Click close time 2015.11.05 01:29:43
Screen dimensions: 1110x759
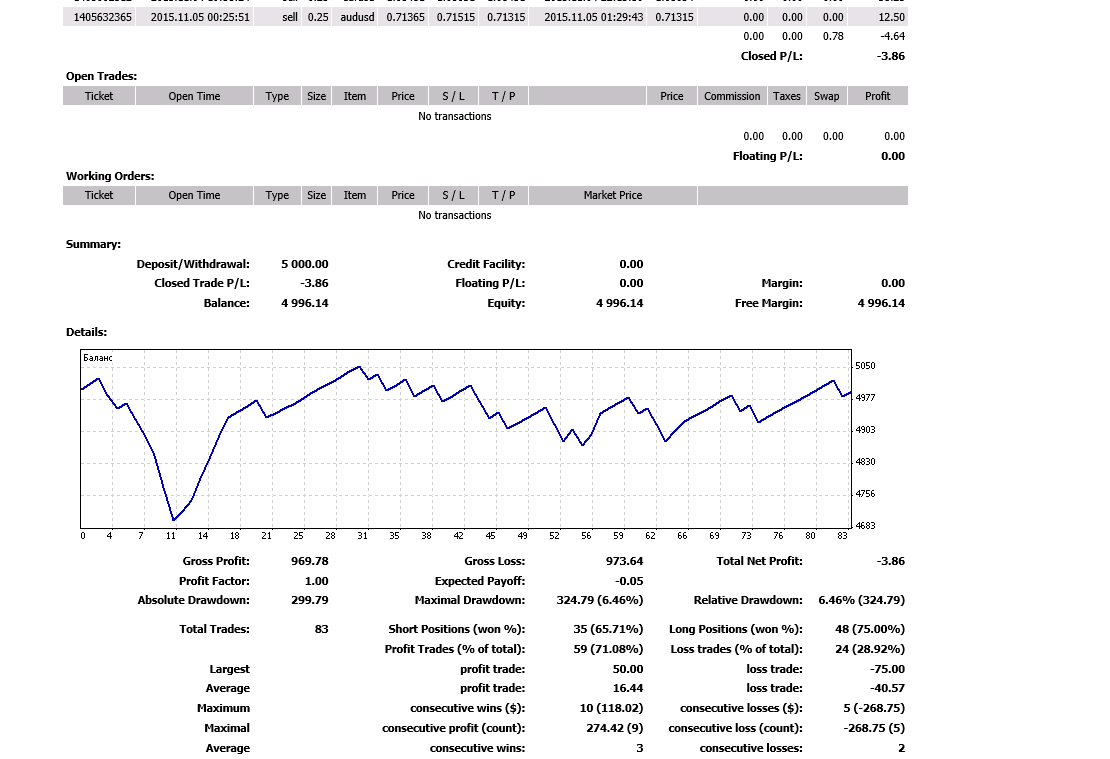[594, 17]
